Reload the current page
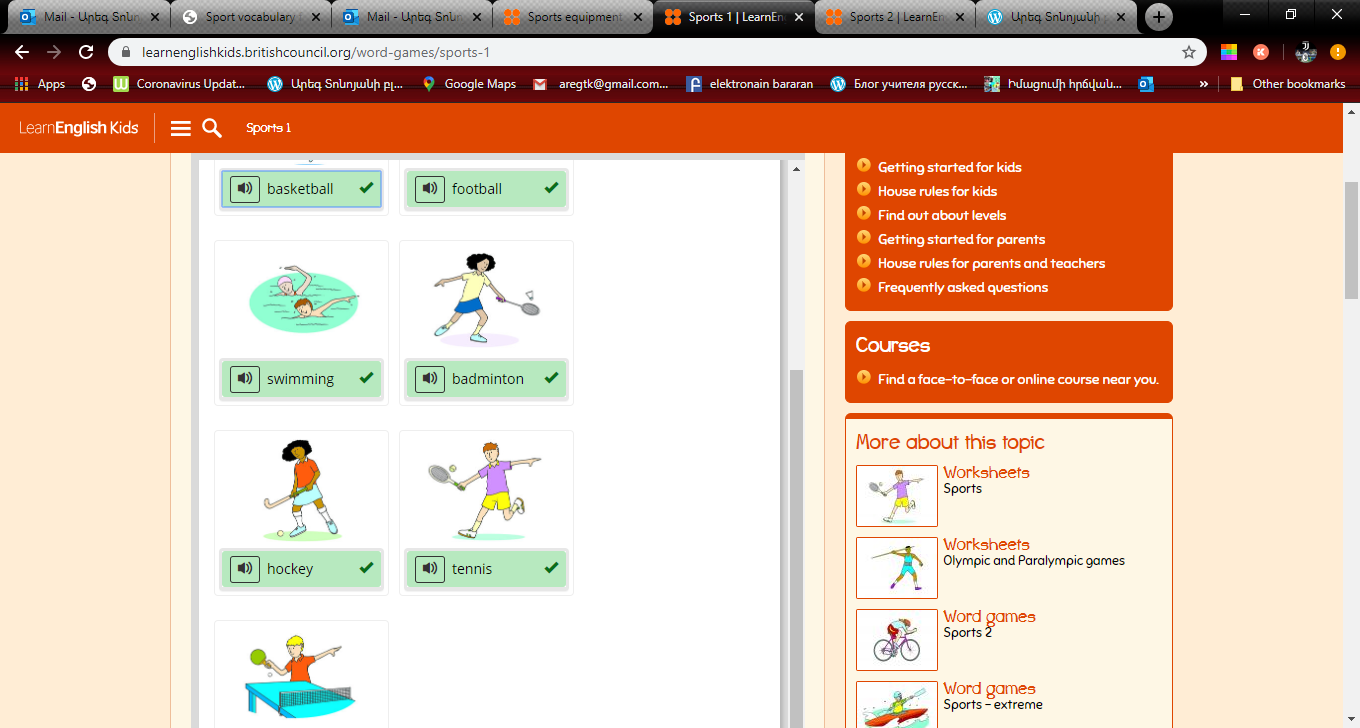The width and height of the screenshot is (1360, 728). click(86, 52)
